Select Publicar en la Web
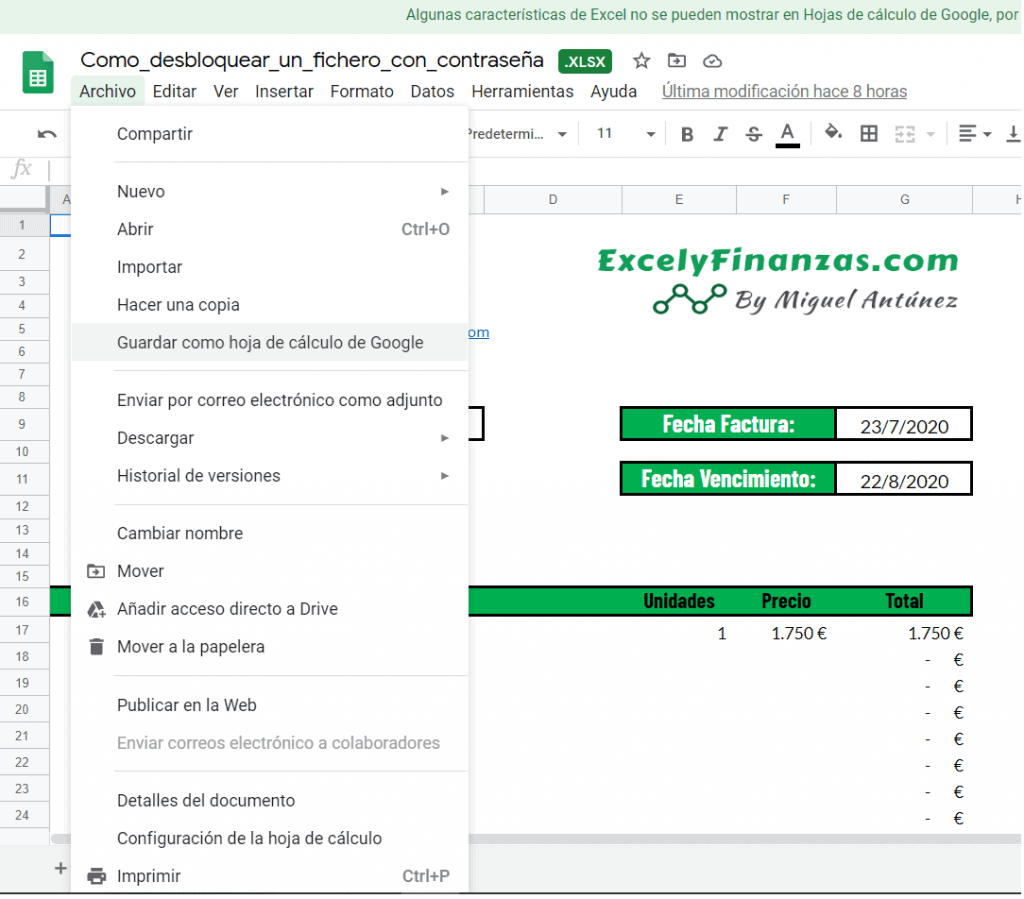 tap(270, 705)
